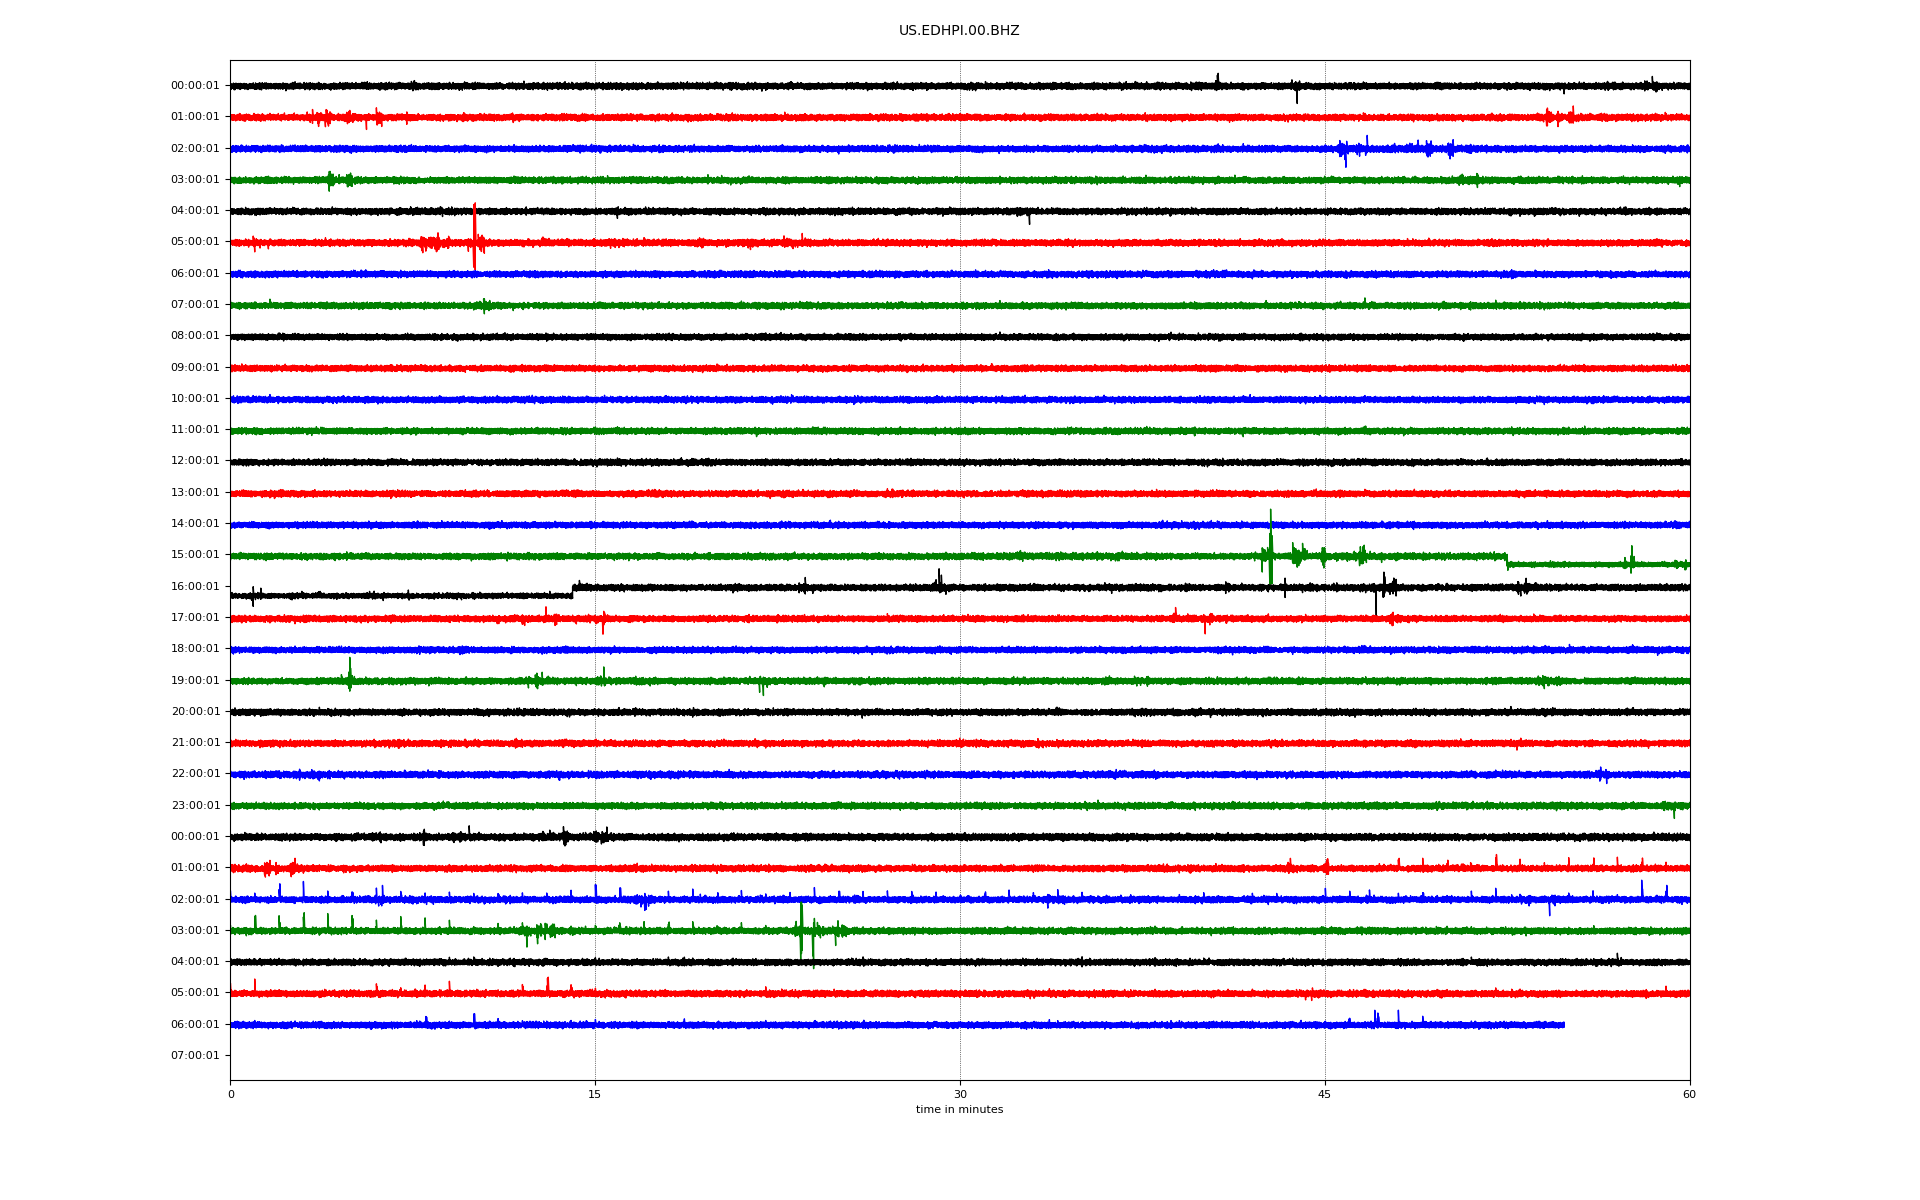
Task: Click the baseline step in the black 16:00:01 trace
Action: pos(573,591)
